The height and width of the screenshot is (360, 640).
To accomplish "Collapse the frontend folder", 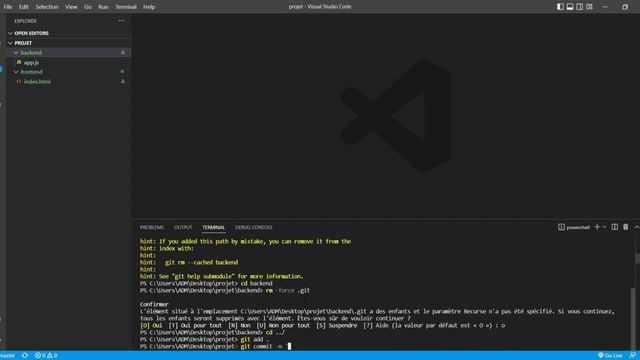I will 16,72.
